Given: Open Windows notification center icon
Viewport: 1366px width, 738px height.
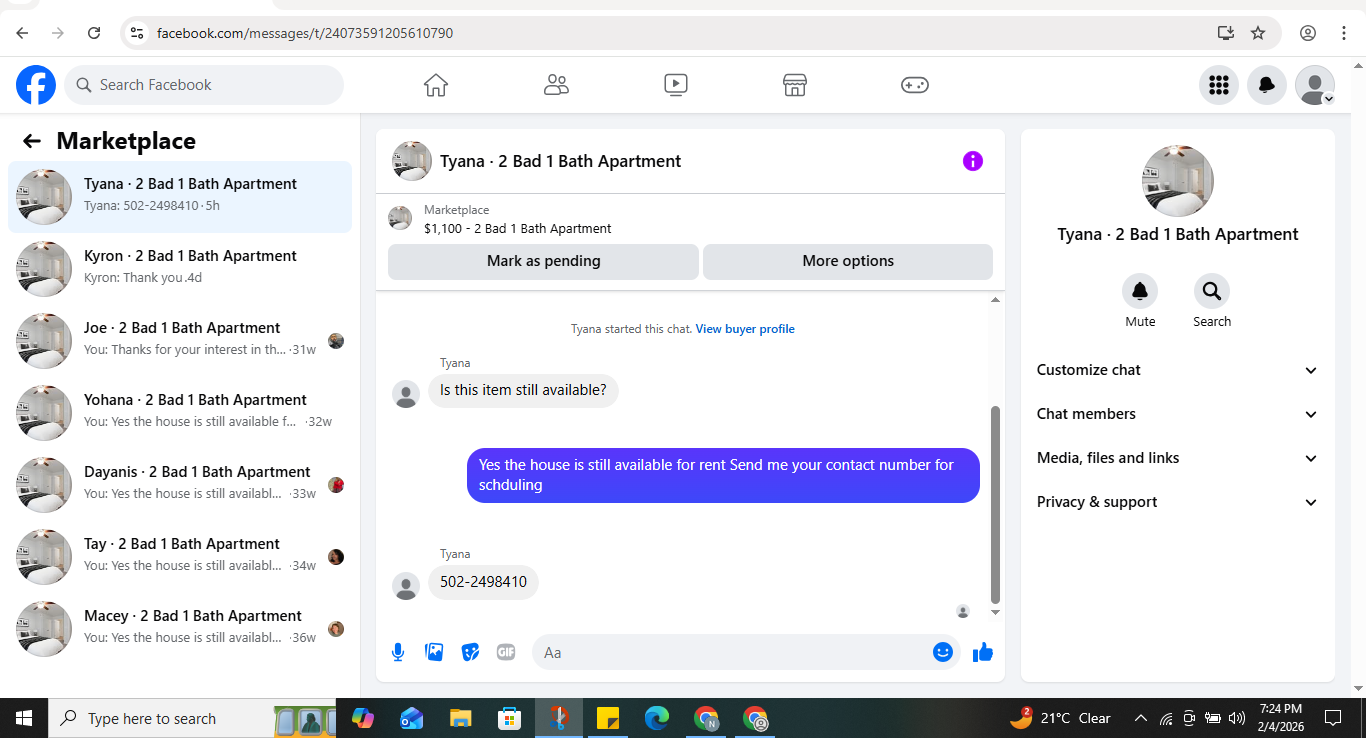Looking at the screenshot, I should [1333, 718].
